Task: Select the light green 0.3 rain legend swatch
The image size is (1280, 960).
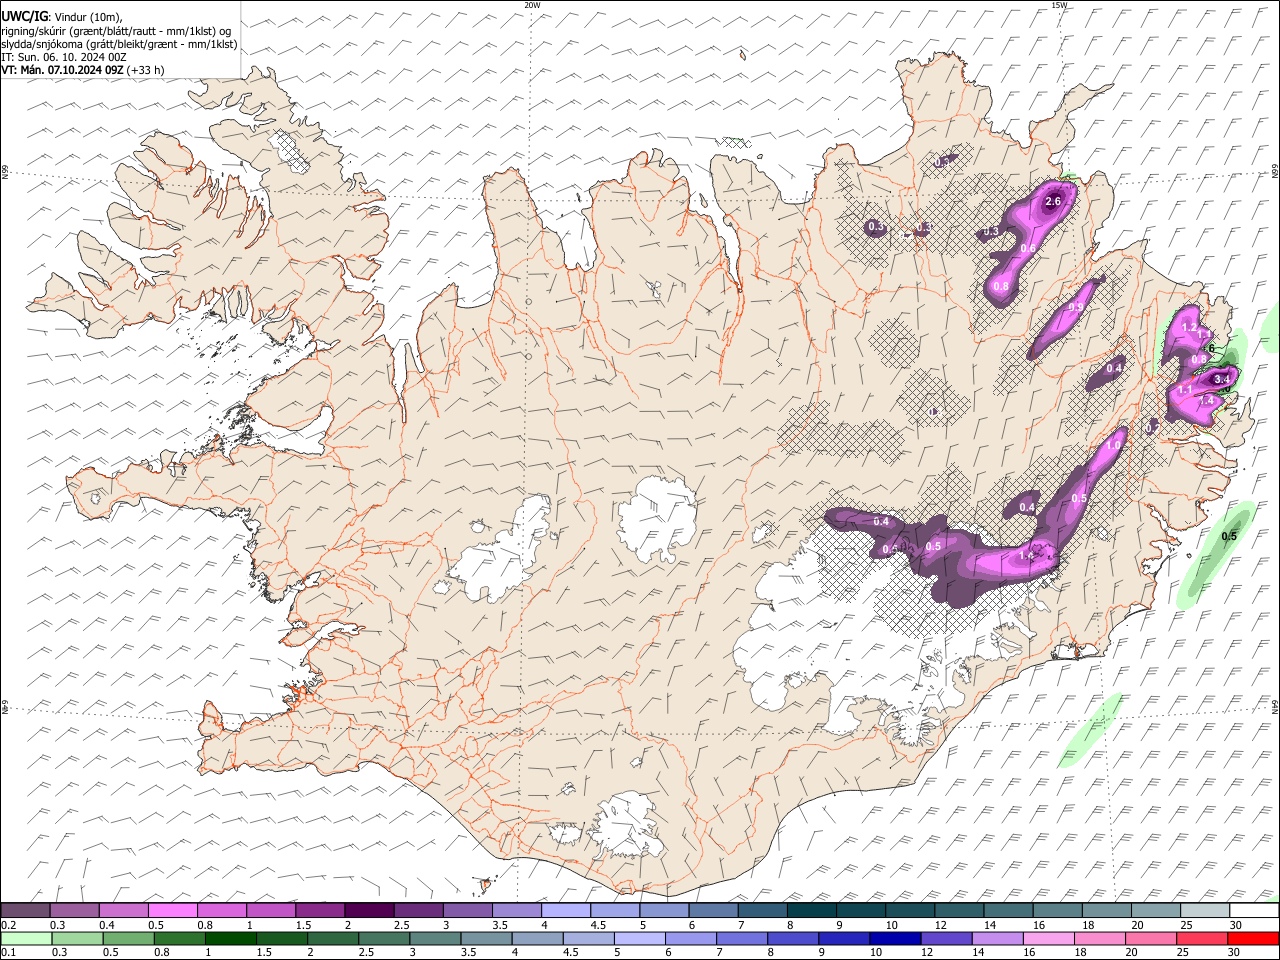Action: (x=77, y=938)
